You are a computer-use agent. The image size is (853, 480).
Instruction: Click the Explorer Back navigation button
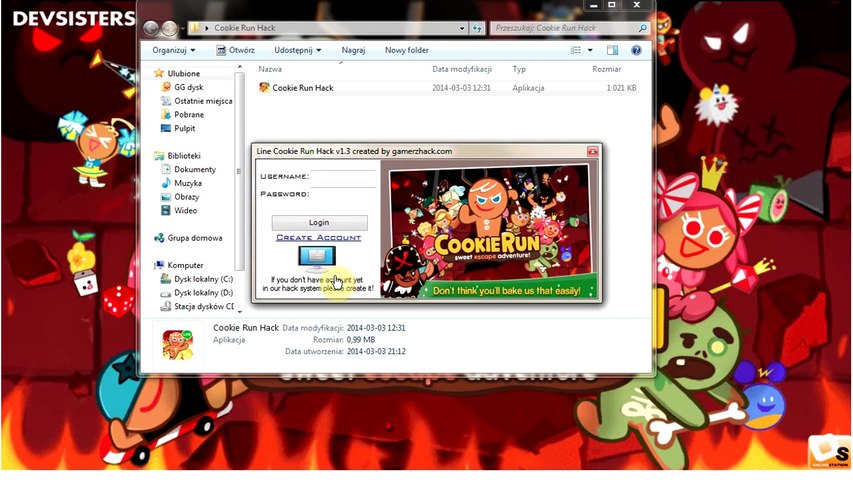pyautogui.click(x=151, y=28)
